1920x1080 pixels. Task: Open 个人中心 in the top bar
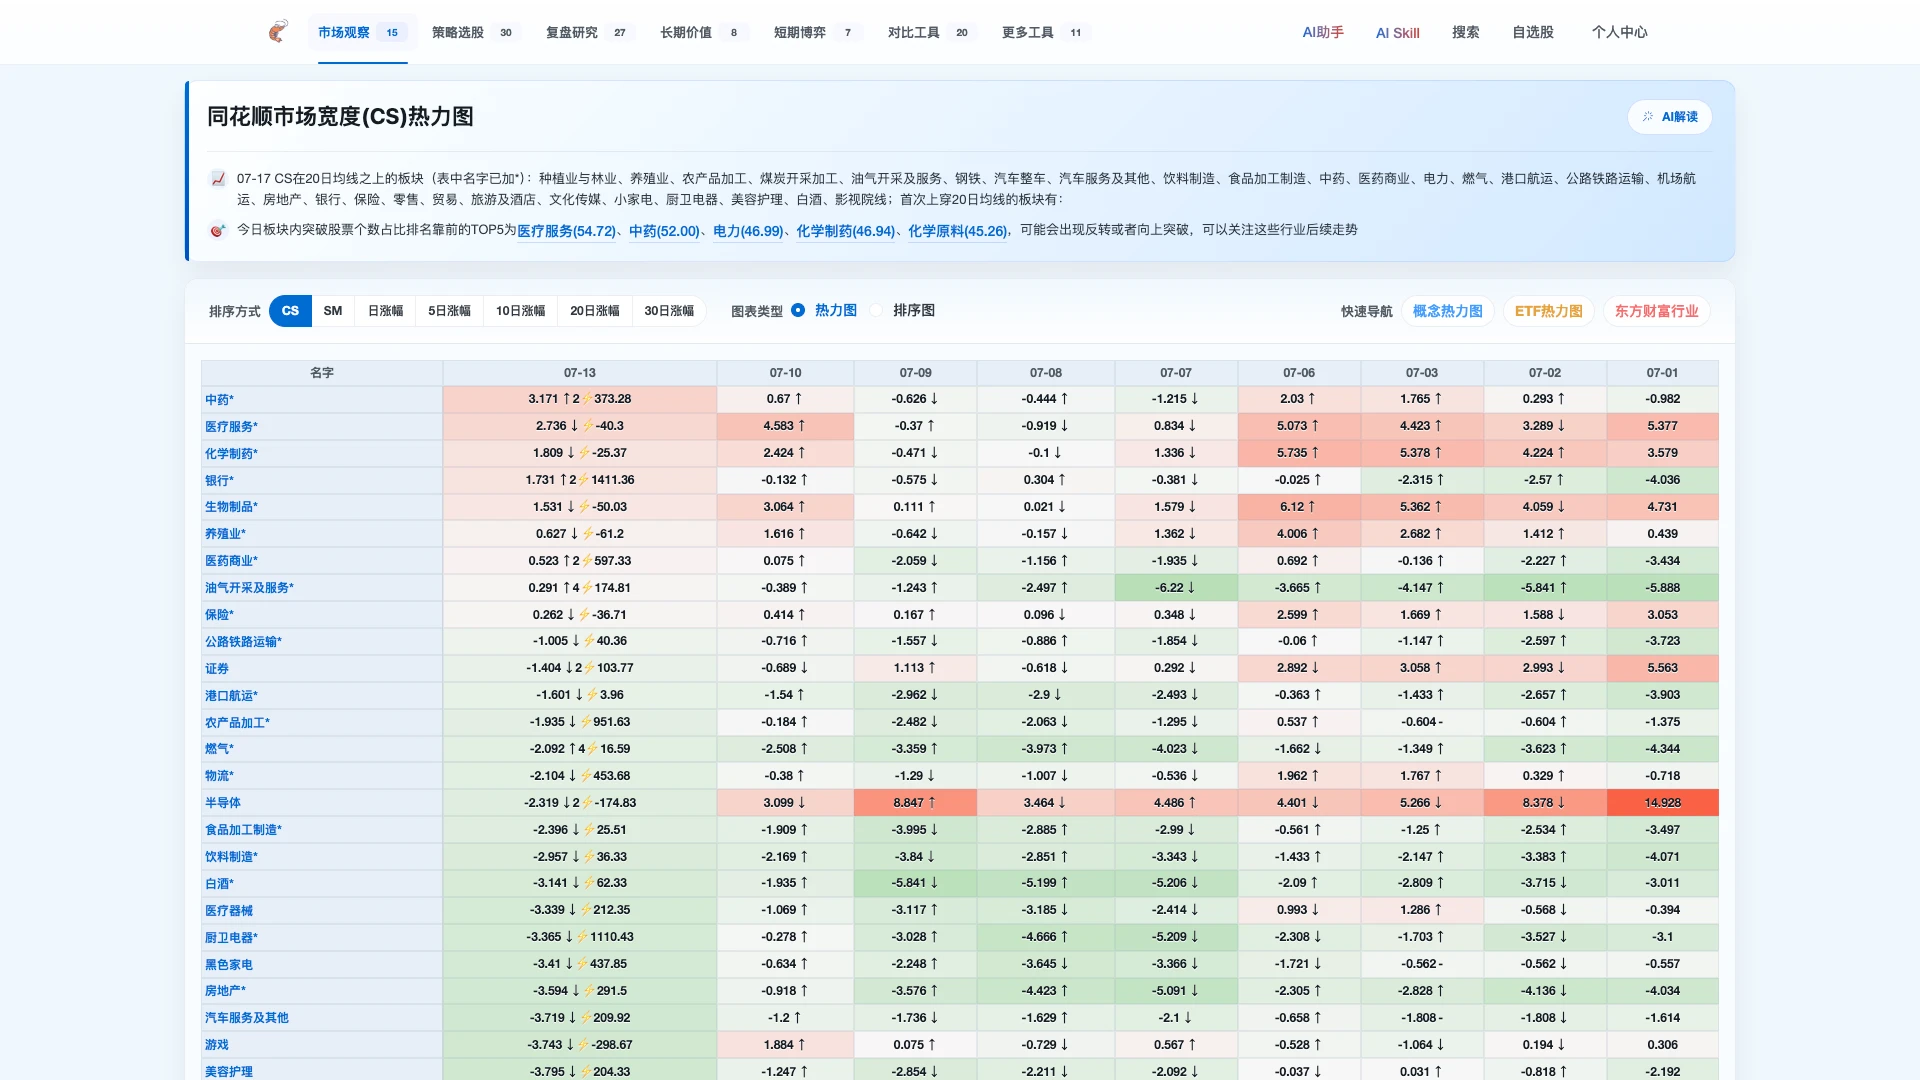[1619, 32]
